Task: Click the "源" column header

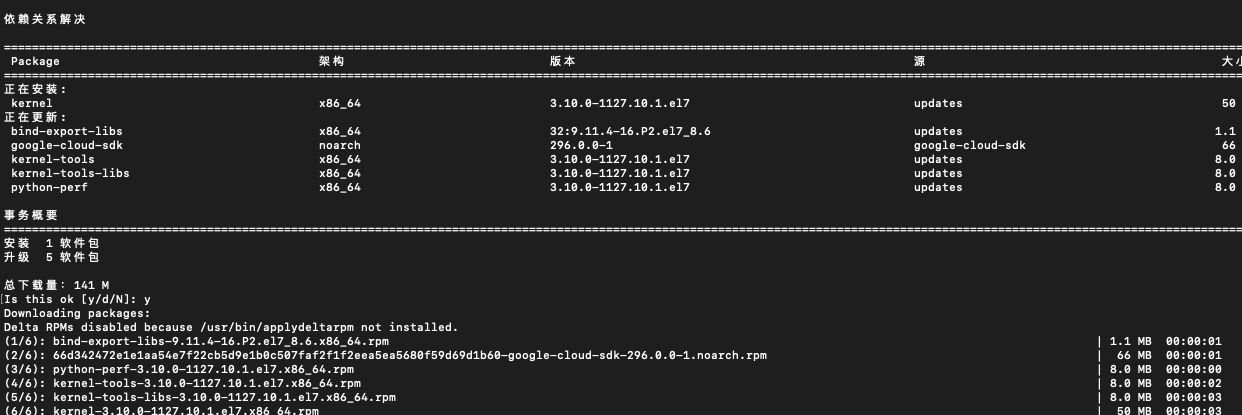Action: click(919, 61)
